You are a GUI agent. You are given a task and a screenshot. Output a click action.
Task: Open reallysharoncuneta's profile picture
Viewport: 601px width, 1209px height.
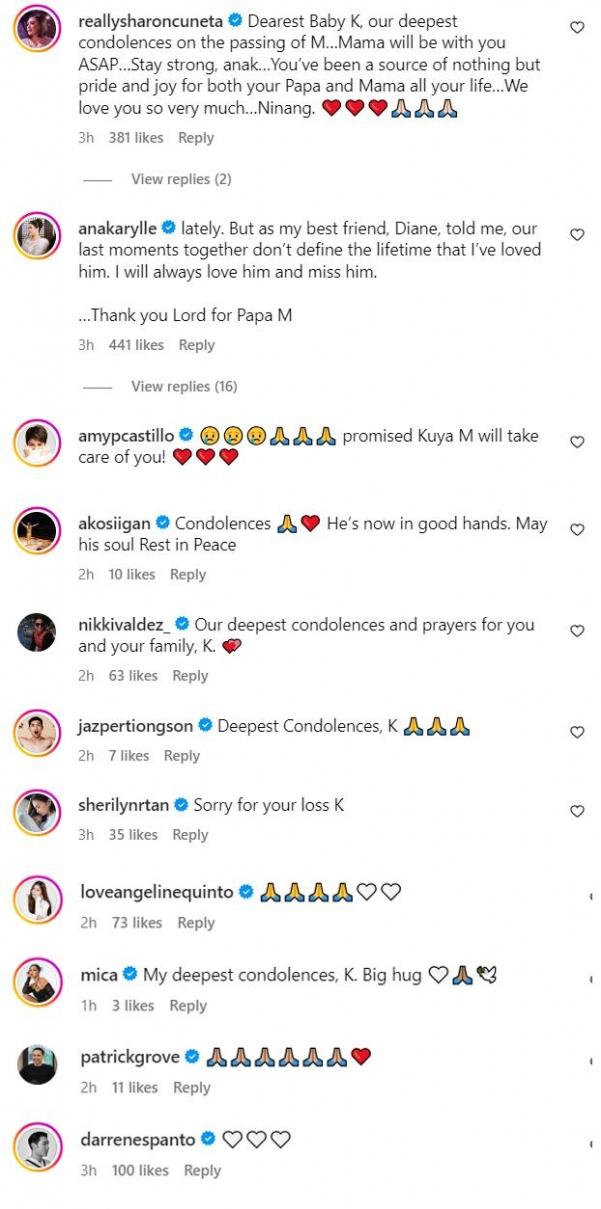39,30
